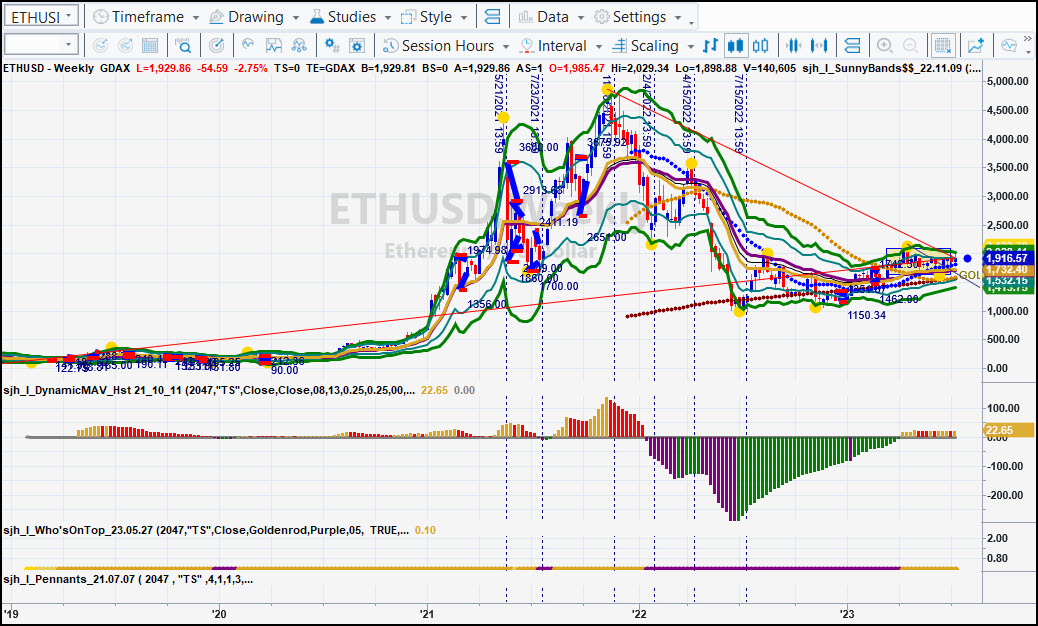This screenshot has height=626, width=1038.
Task: Click the increase bar spacing icon
Action: pyautogui.click(x=819, y=45)
